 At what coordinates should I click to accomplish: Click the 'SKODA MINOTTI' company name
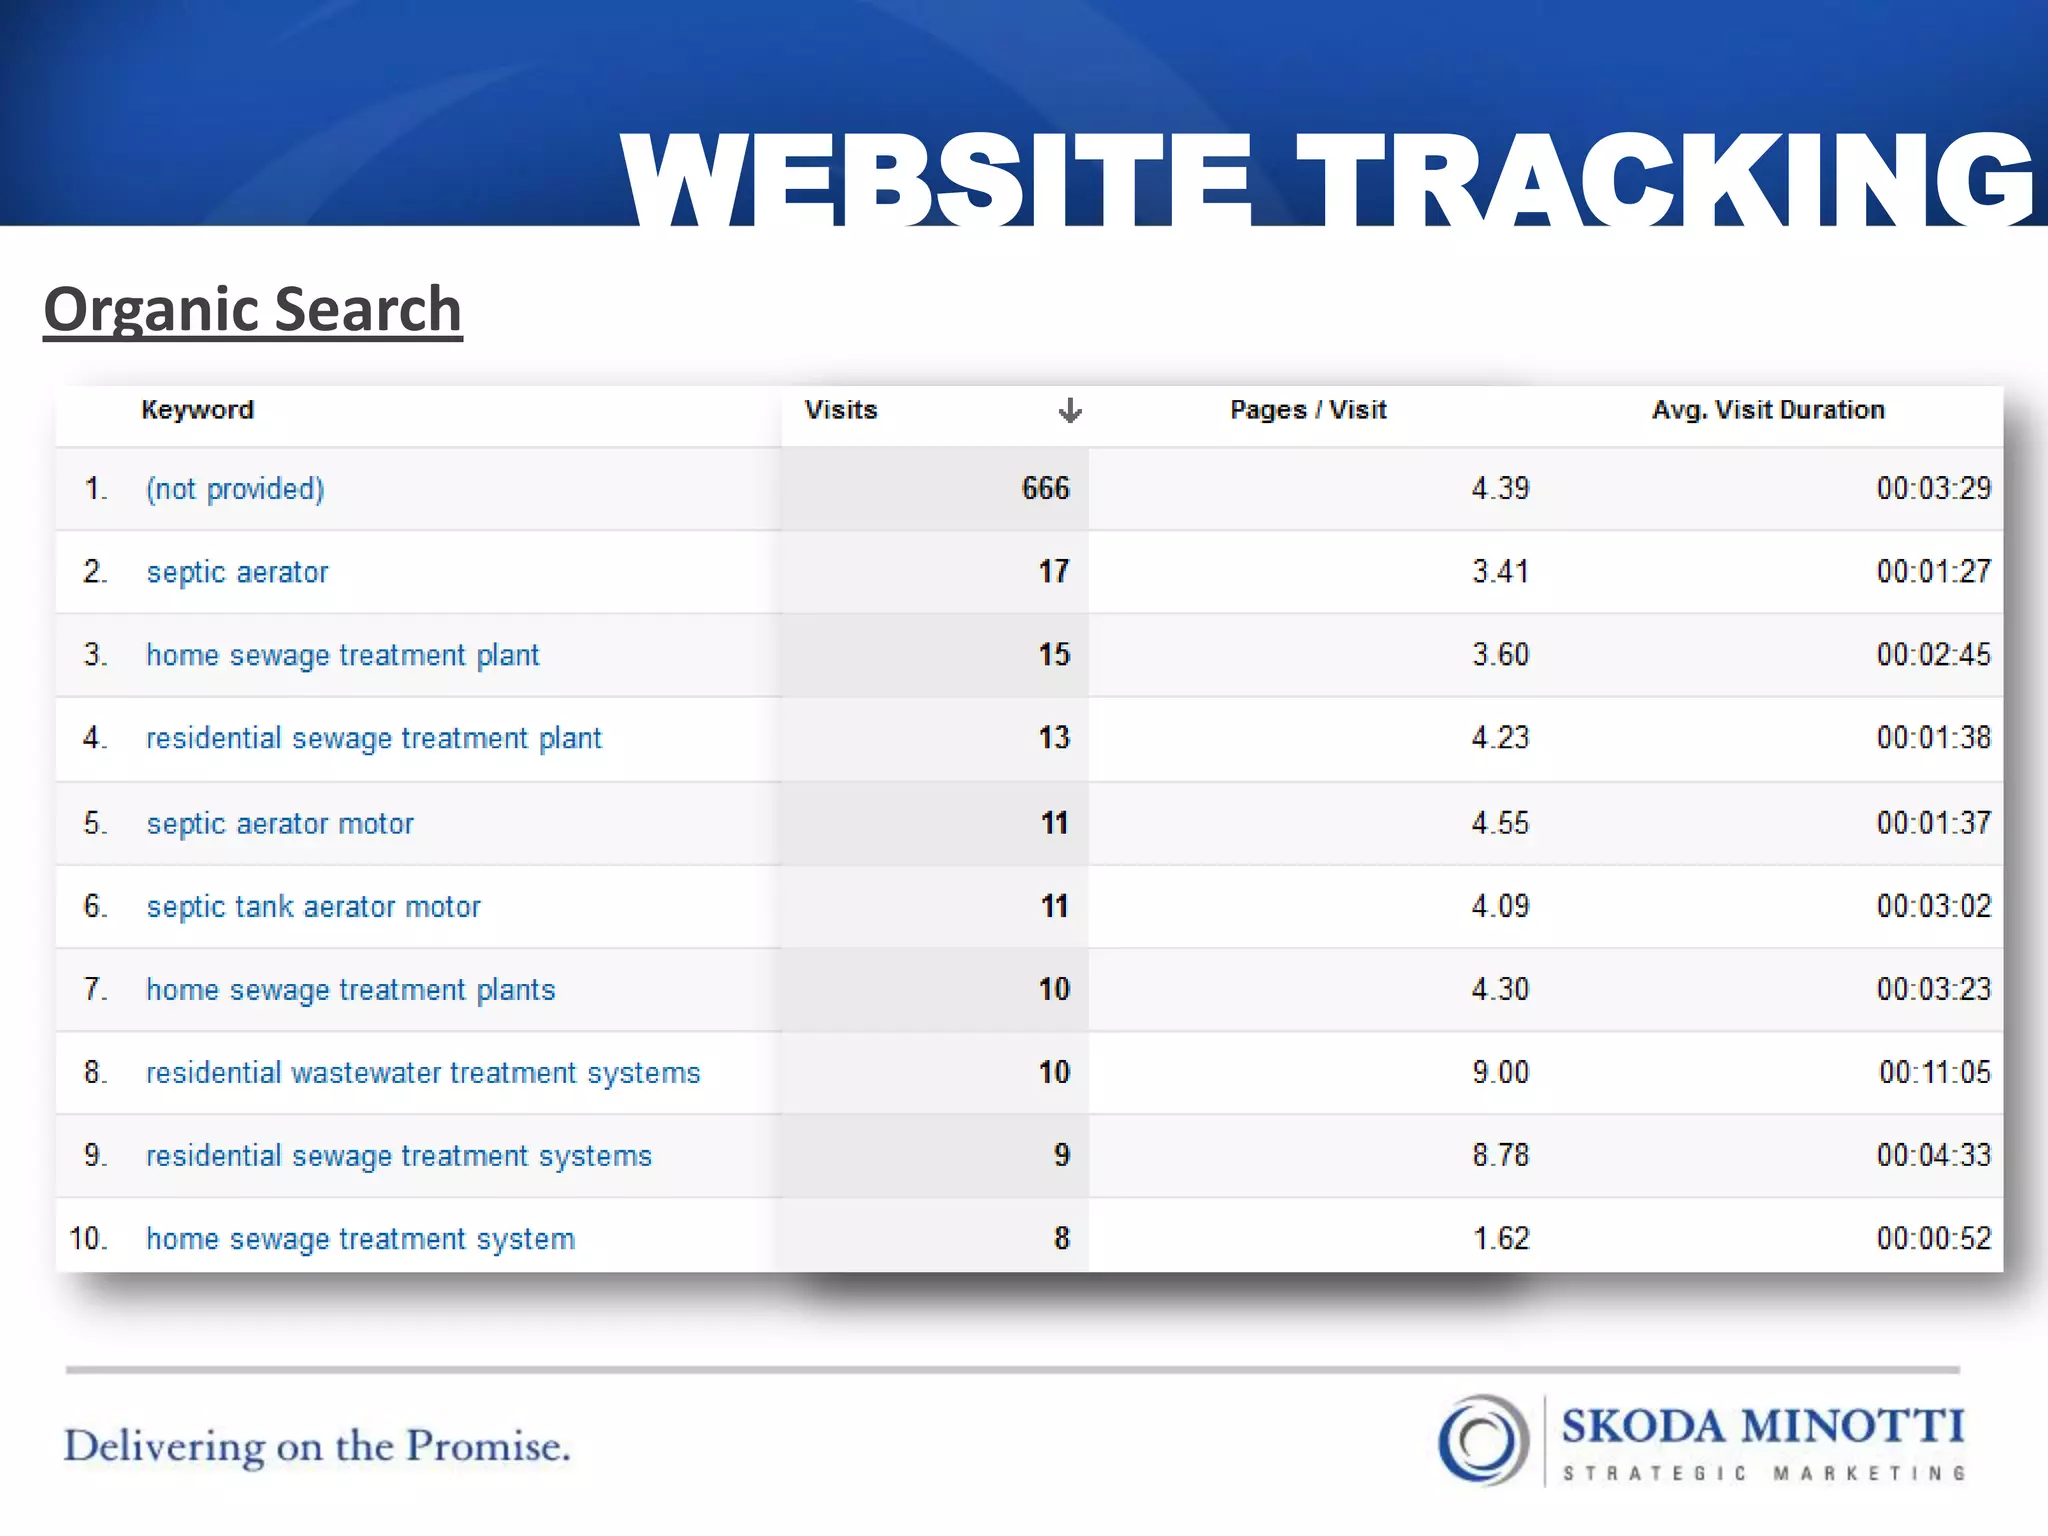tap(1763, 1426)
